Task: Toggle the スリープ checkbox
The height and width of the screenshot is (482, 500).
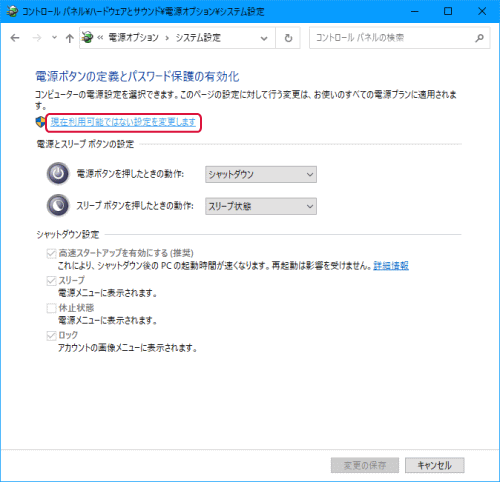Action: click(x=51, y=281)
